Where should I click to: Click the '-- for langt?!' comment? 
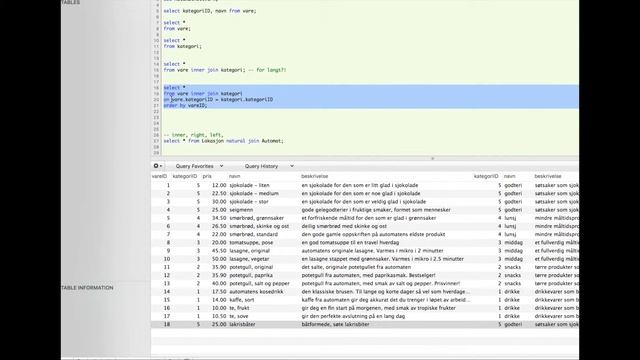click(267, 70)
